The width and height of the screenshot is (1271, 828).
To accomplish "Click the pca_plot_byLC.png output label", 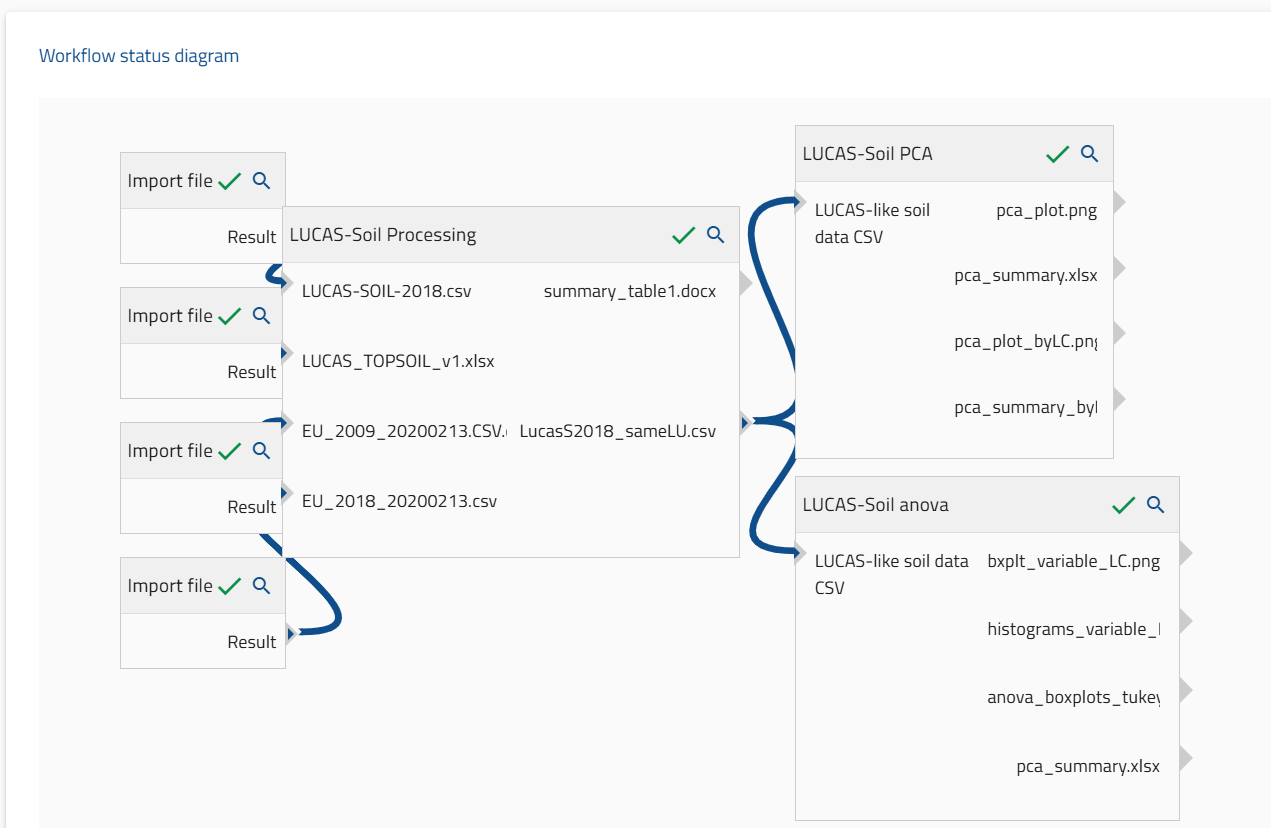I will [x=1026, y=342].
